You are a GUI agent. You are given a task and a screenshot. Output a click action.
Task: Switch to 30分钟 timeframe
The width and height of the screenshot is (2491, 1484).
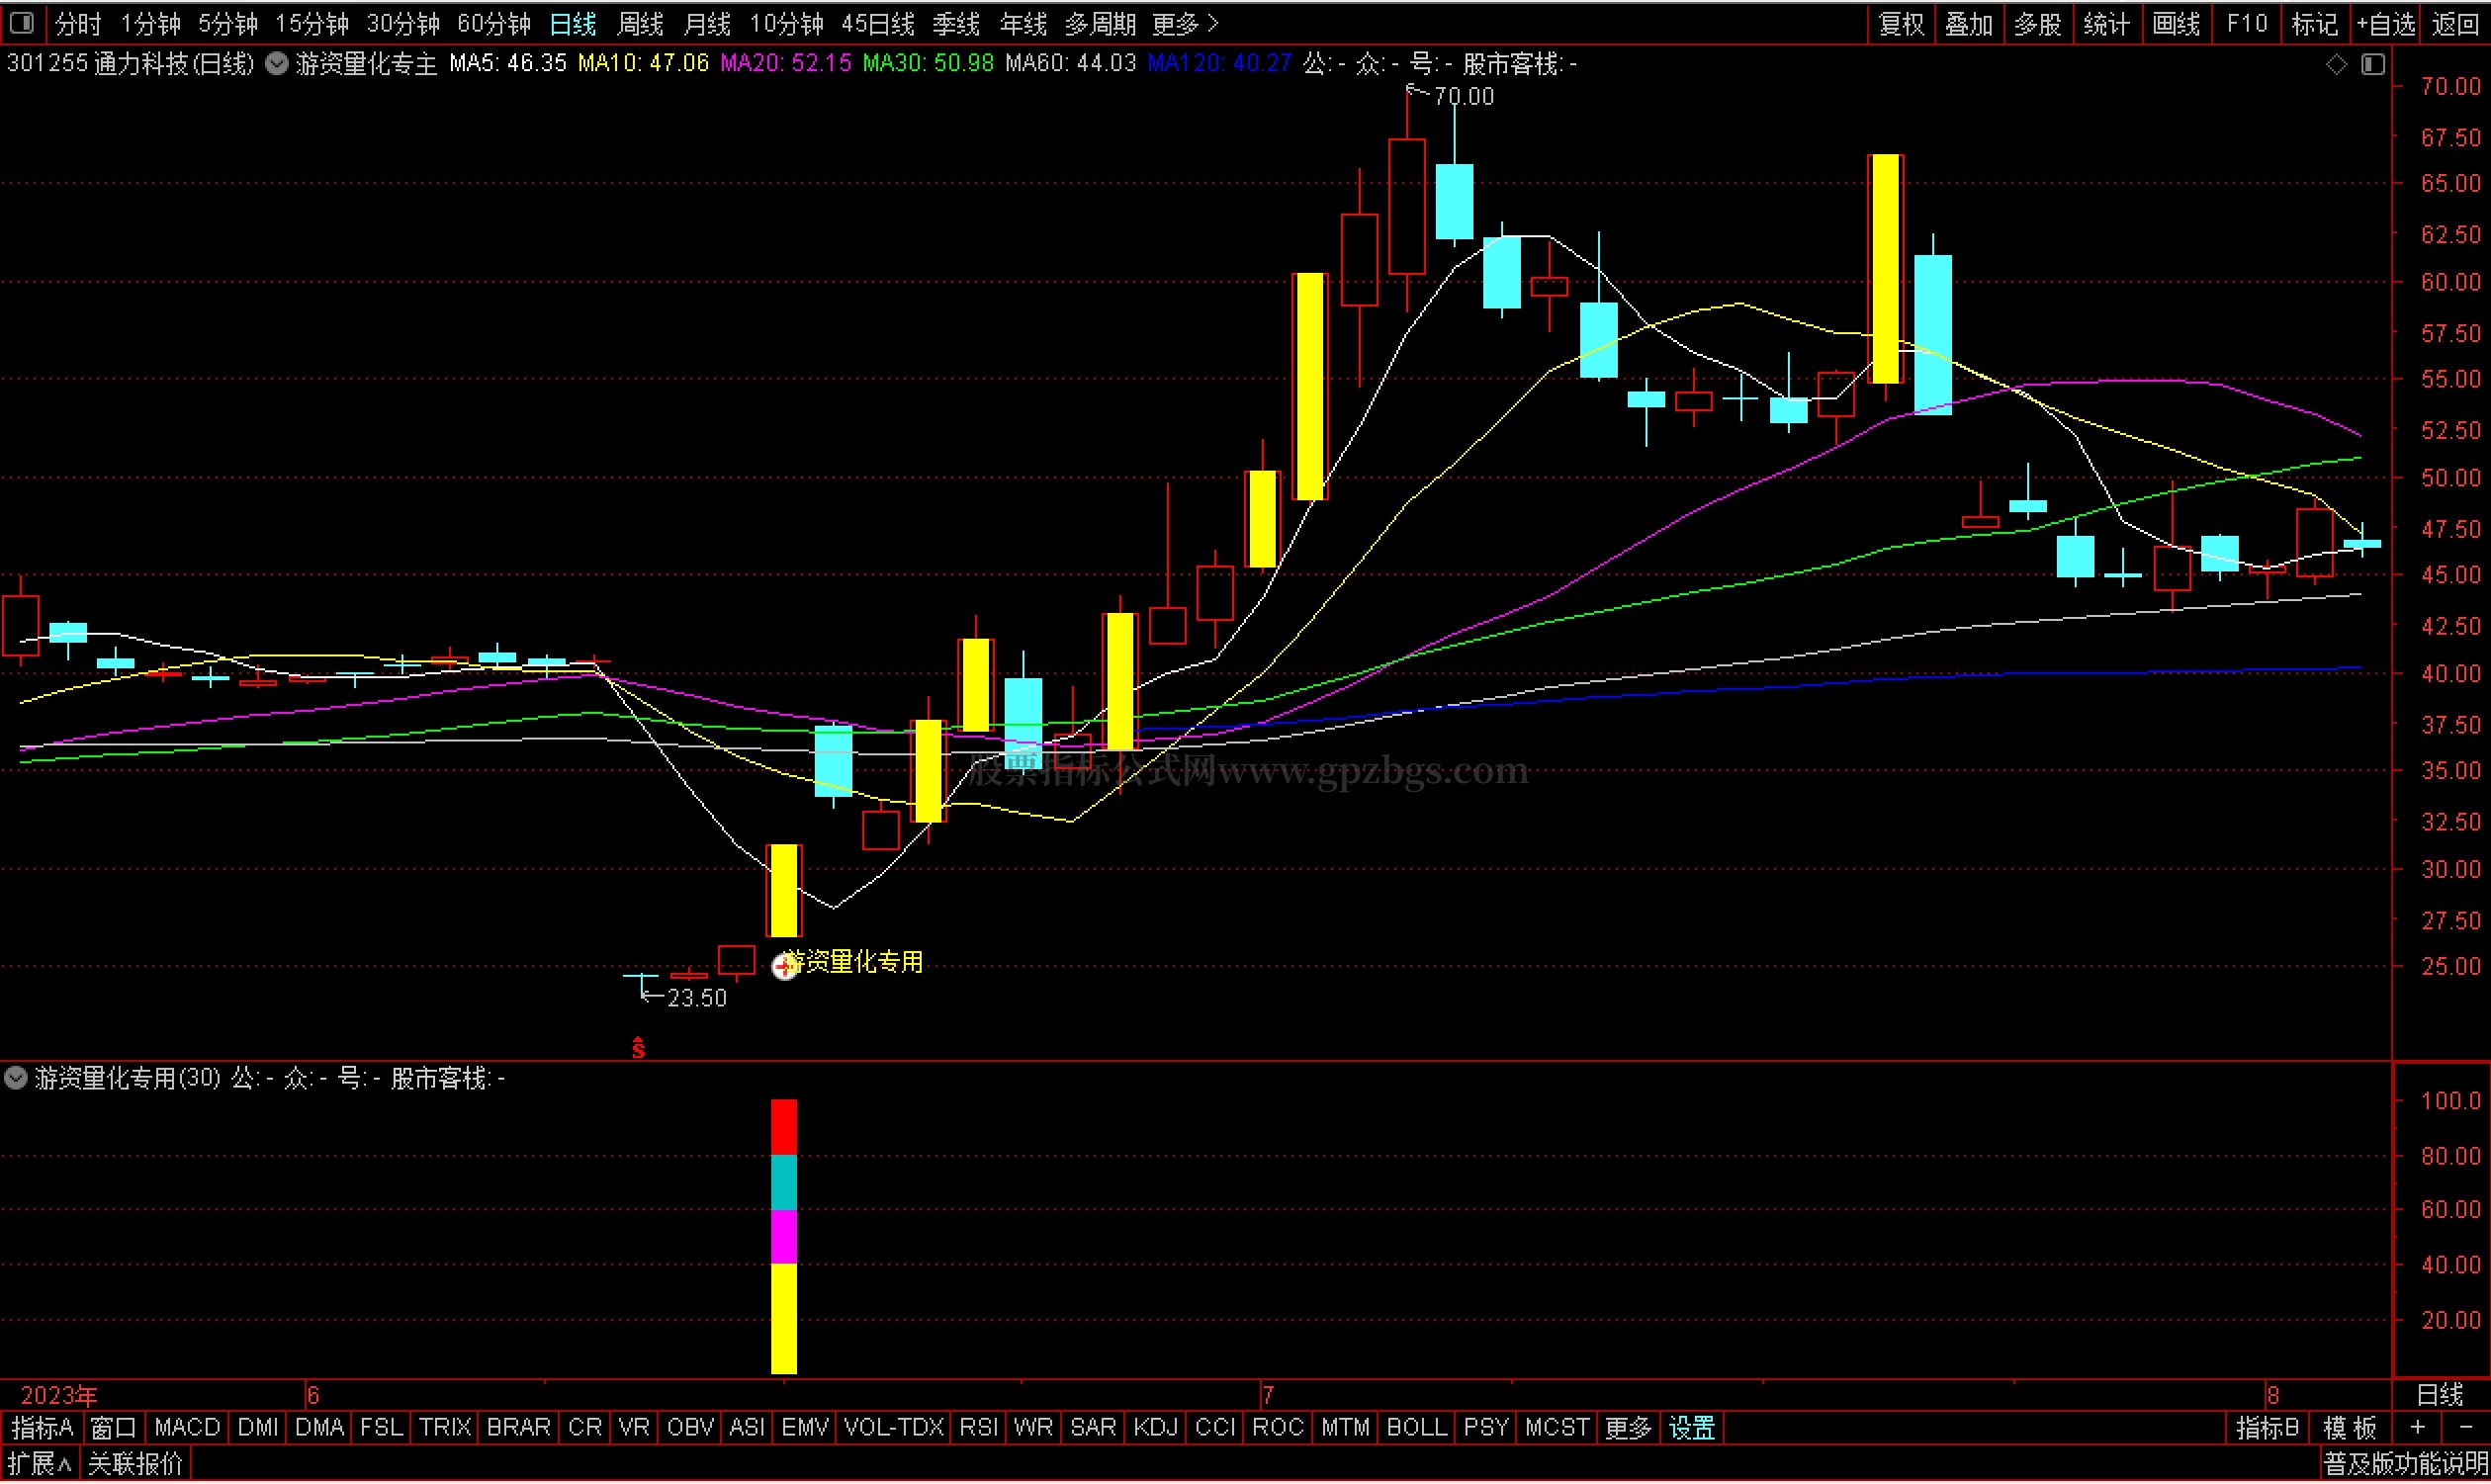pyautogui.click(x=404, y=23)
